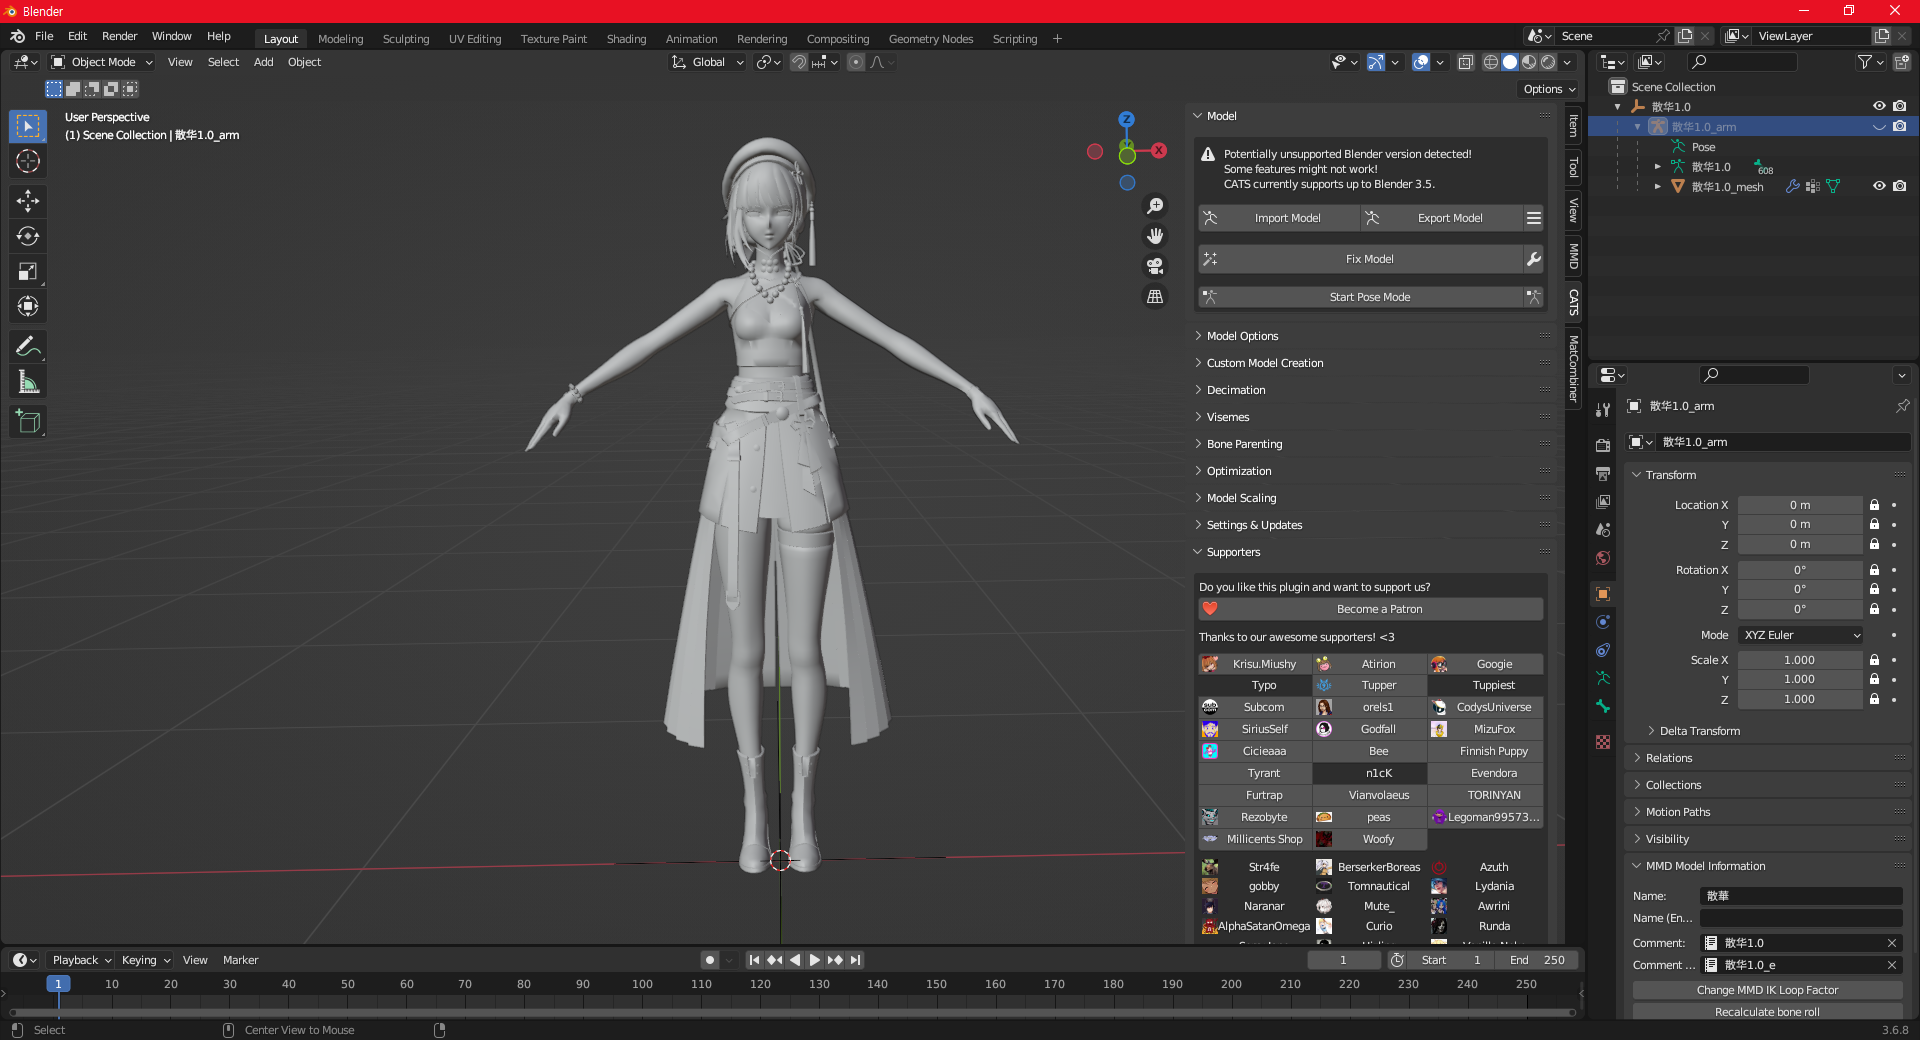Select the Rotate tool in the viewport toolbar
Image resolution: width=1920 pixels, height=1040 pixels.
28,236
